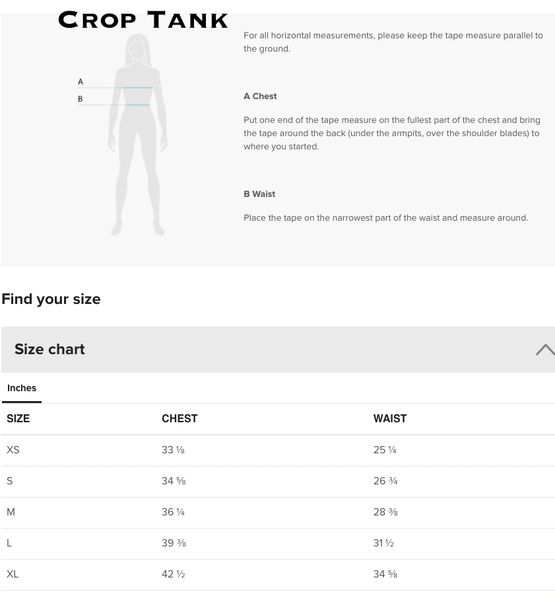
Task: Select the XS size row
Action: pyautogui.click(x=278, y=450)
